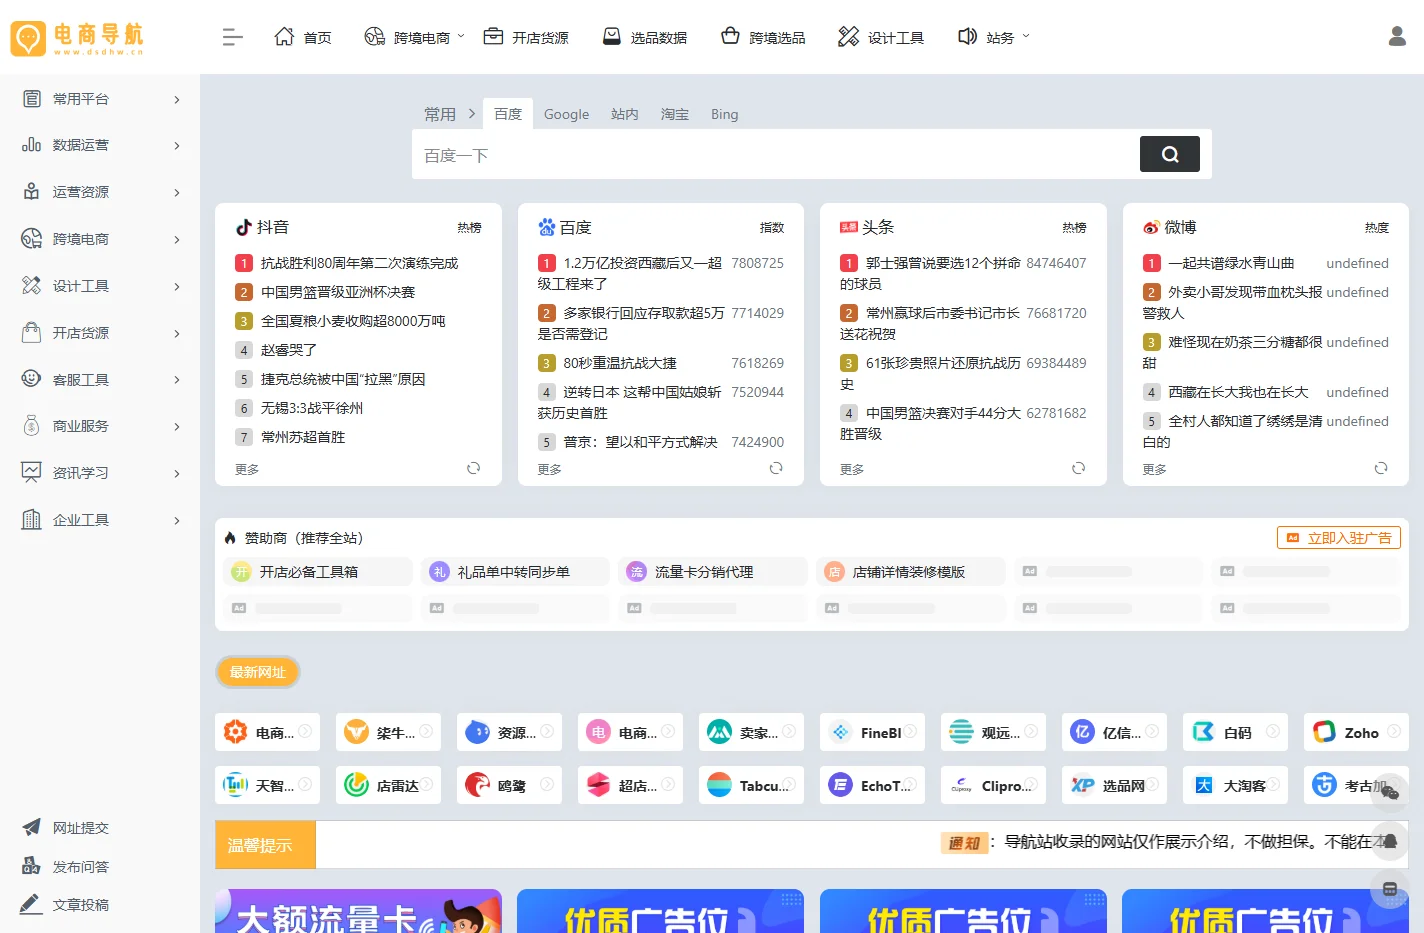The height and width of the screenshot is (933, 1424).
Task: Go to 首页 in top navigation
Action: 303,37
